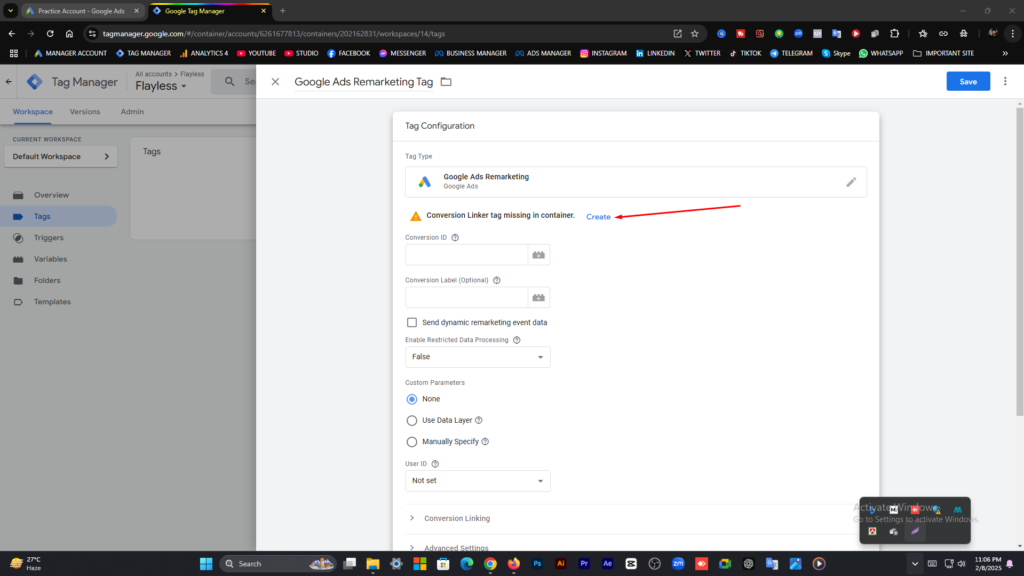Open help for Conversion Label (Optional)
This screenshot has width=1024, height=576.
(x=497, y=280)
